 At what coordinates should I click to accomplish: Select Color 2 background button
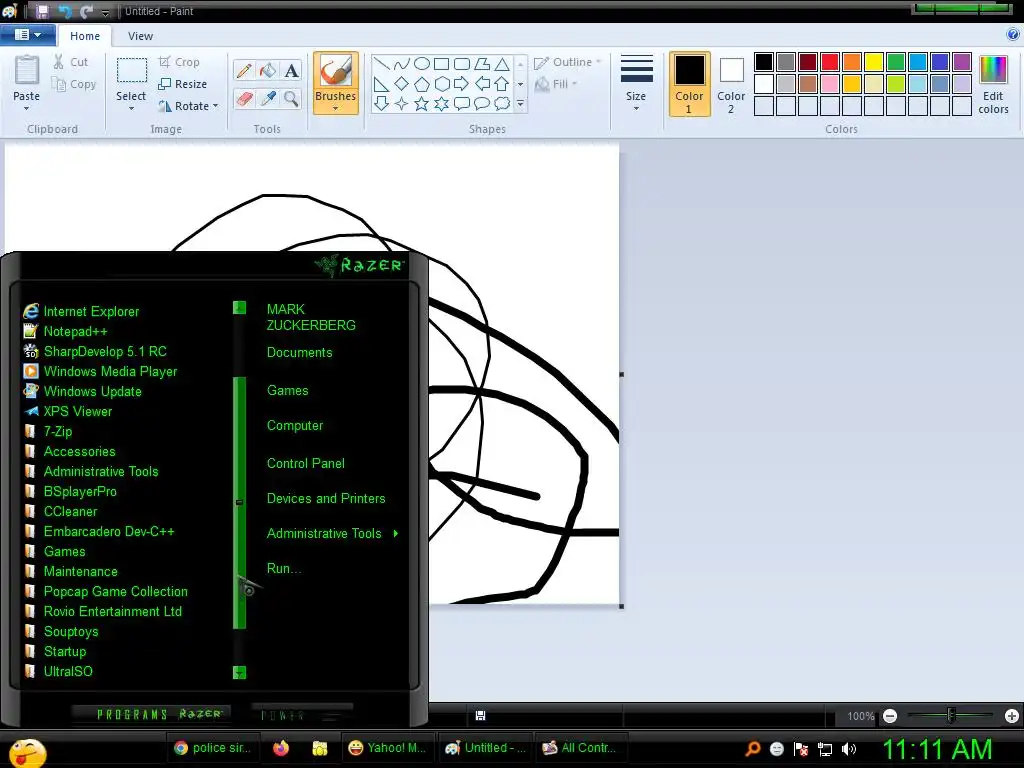tap(731, 84)
